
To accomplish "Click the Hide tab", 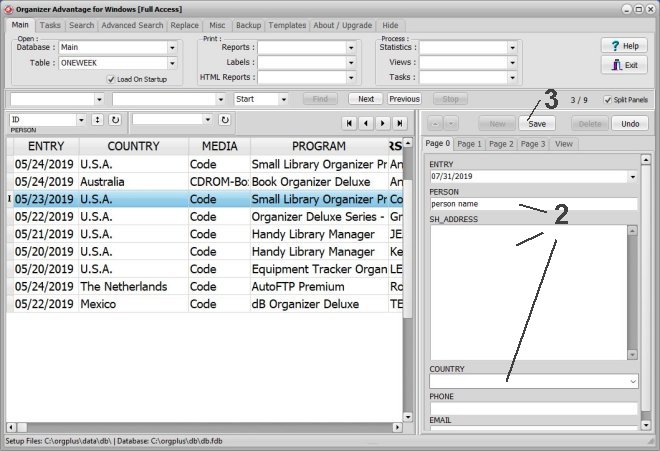I will click(390, 25).
